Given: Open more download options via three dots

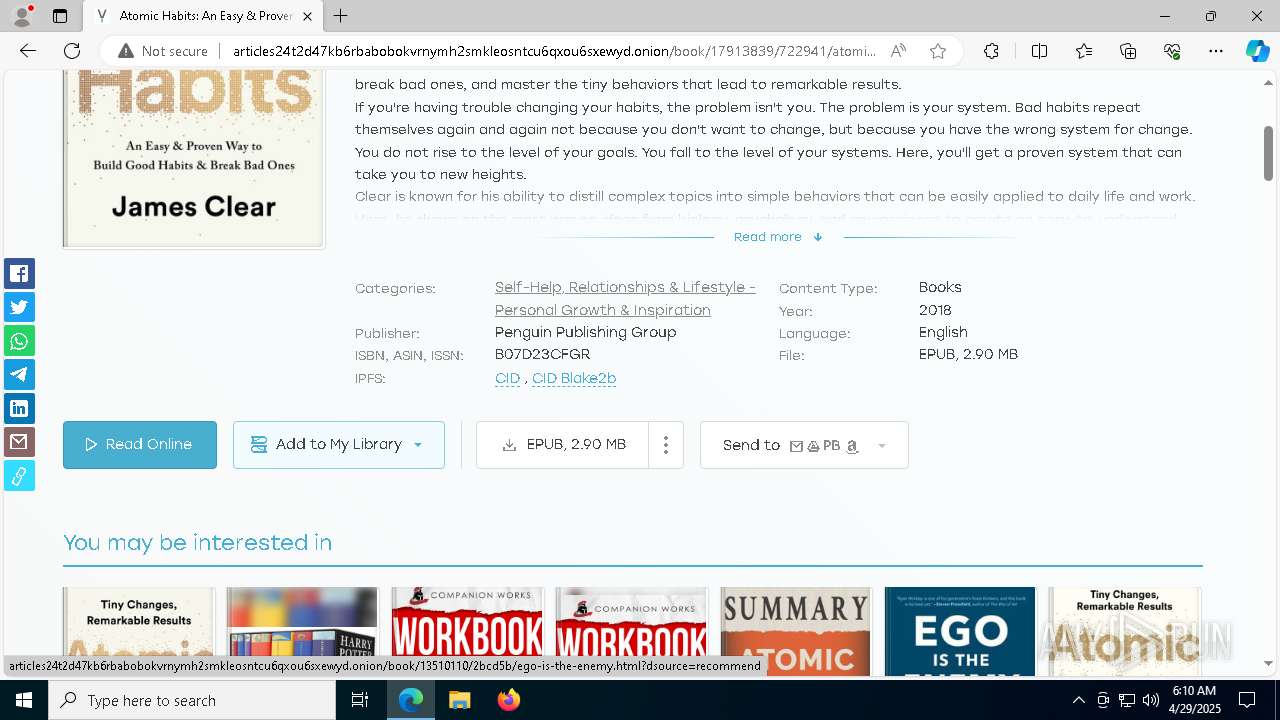Looking at the screenshot, I should (x=666, y=445).
